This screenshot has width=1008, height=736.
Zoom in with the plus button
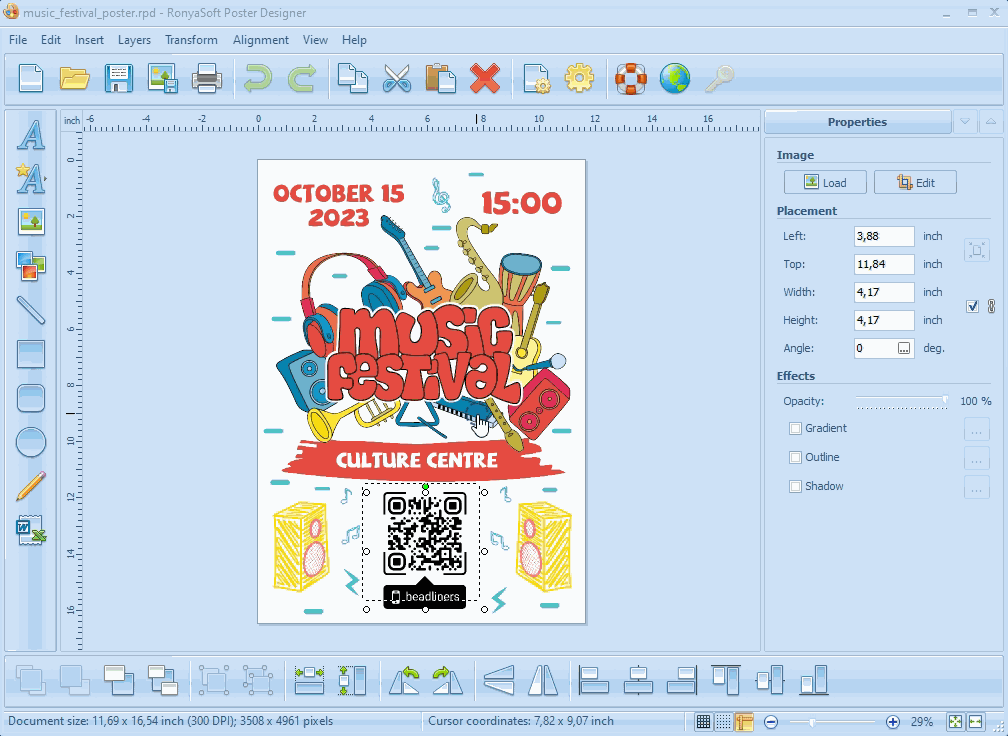click(892, 722)
